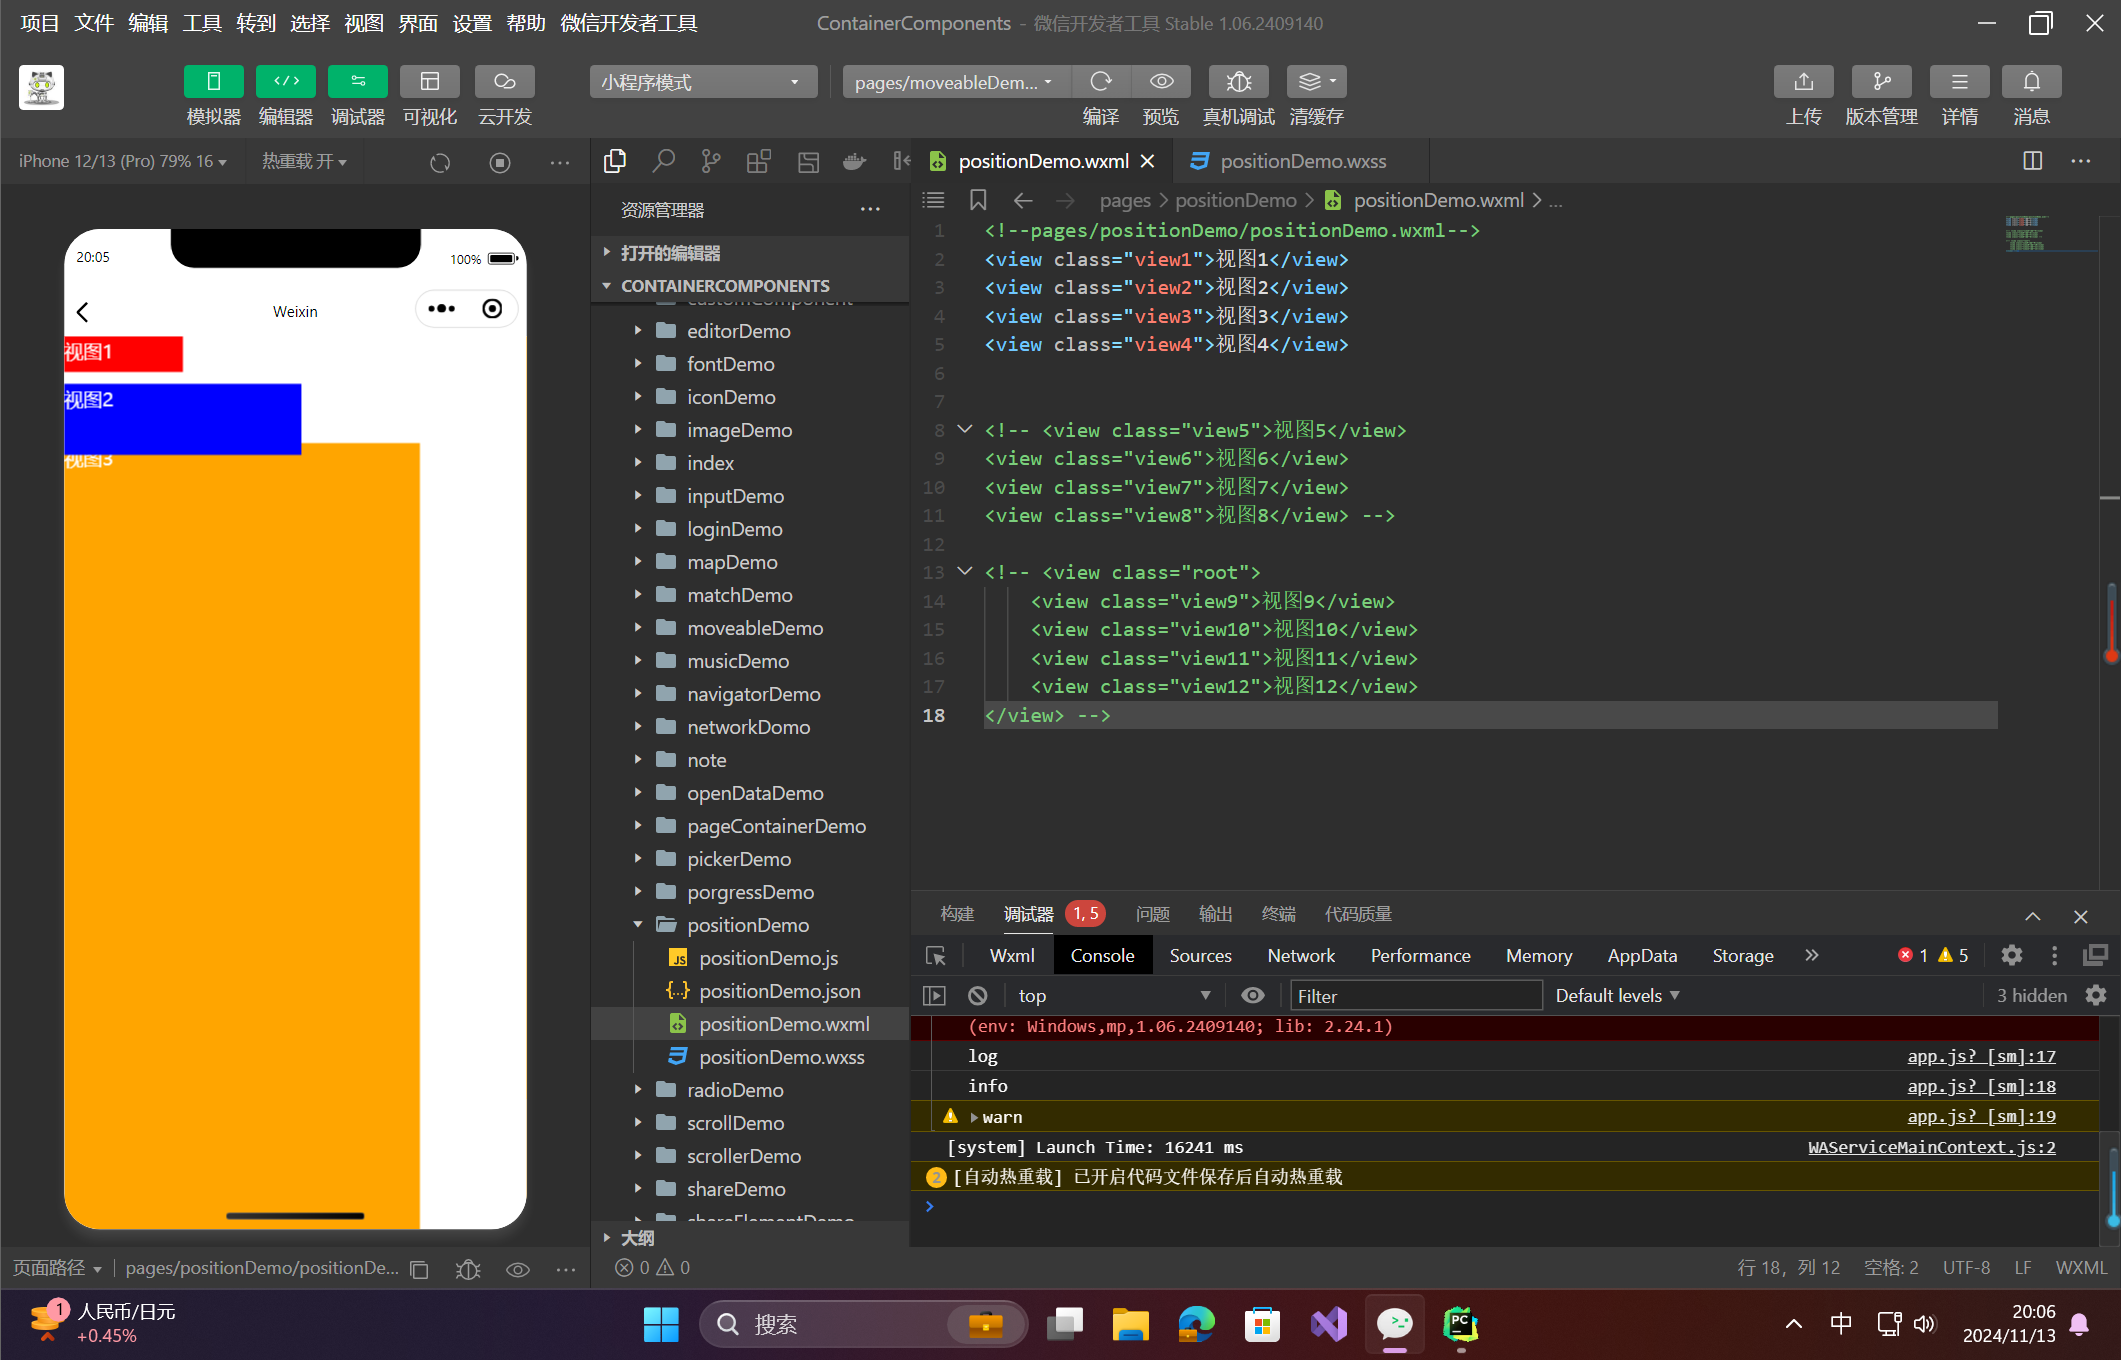Click the split editor icon
The height and width of the screenshot is (1360, 2121).
click(x=2032, y=161)
